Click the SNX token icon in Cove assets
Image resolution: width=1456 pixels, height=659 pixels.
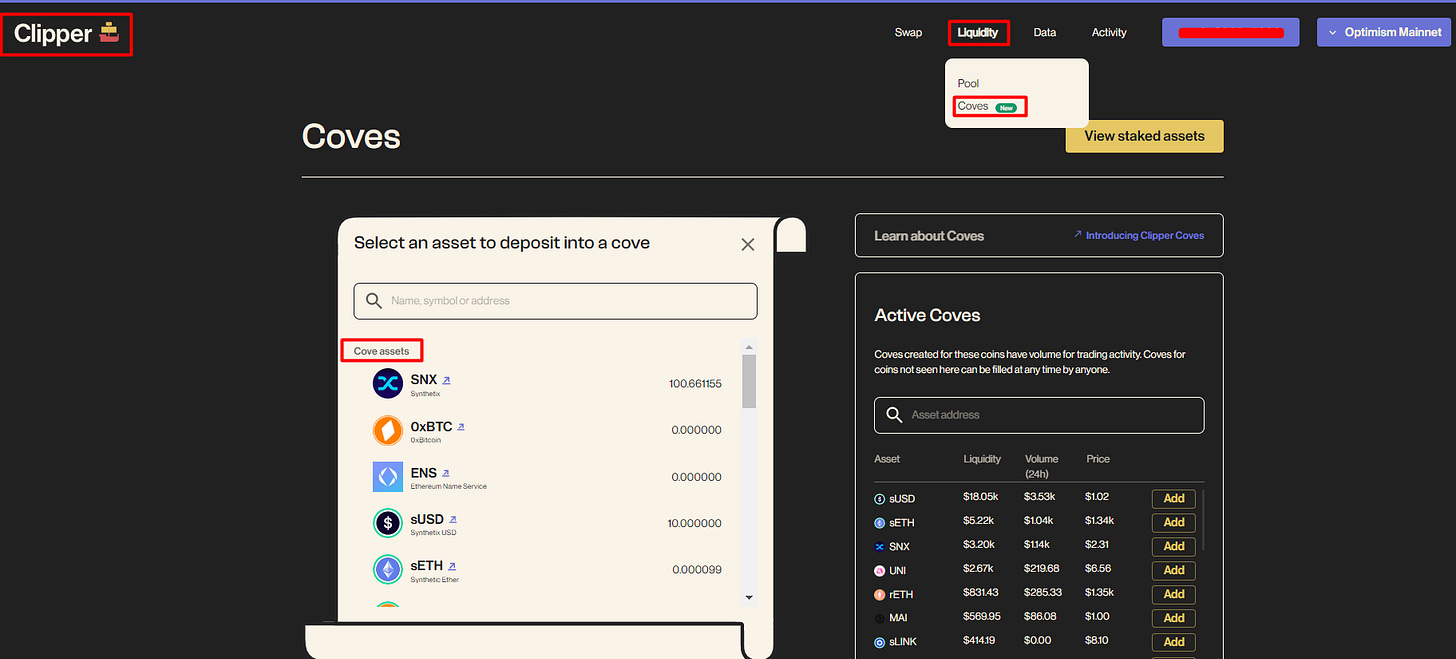pyautogui.click(x=388, y=383)
